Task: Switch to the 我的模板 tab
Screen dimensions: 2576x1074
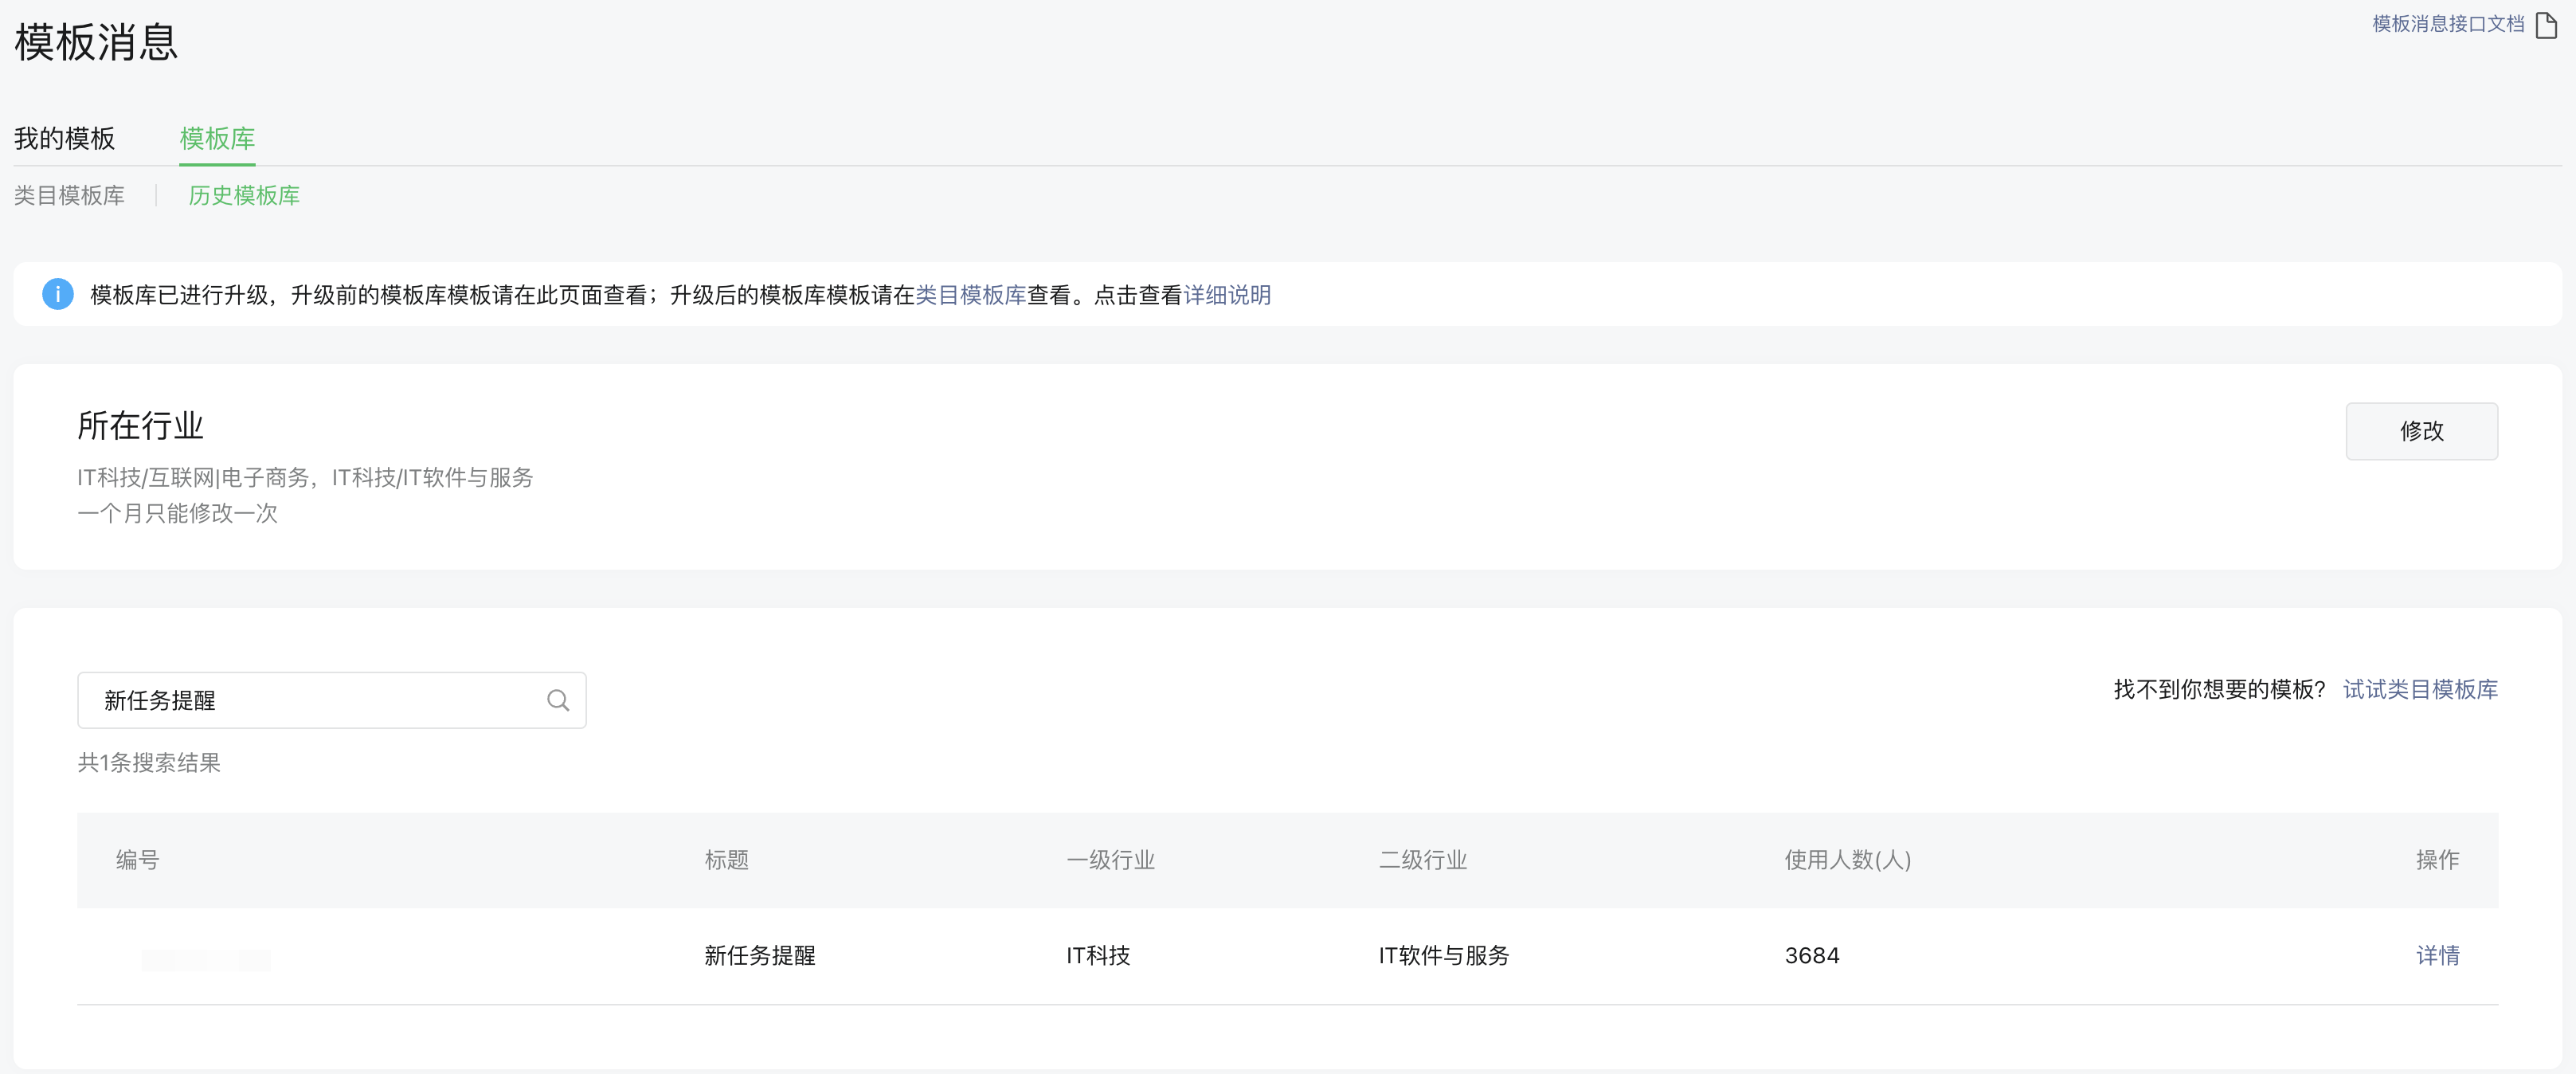Action: (x=64, y=139)
